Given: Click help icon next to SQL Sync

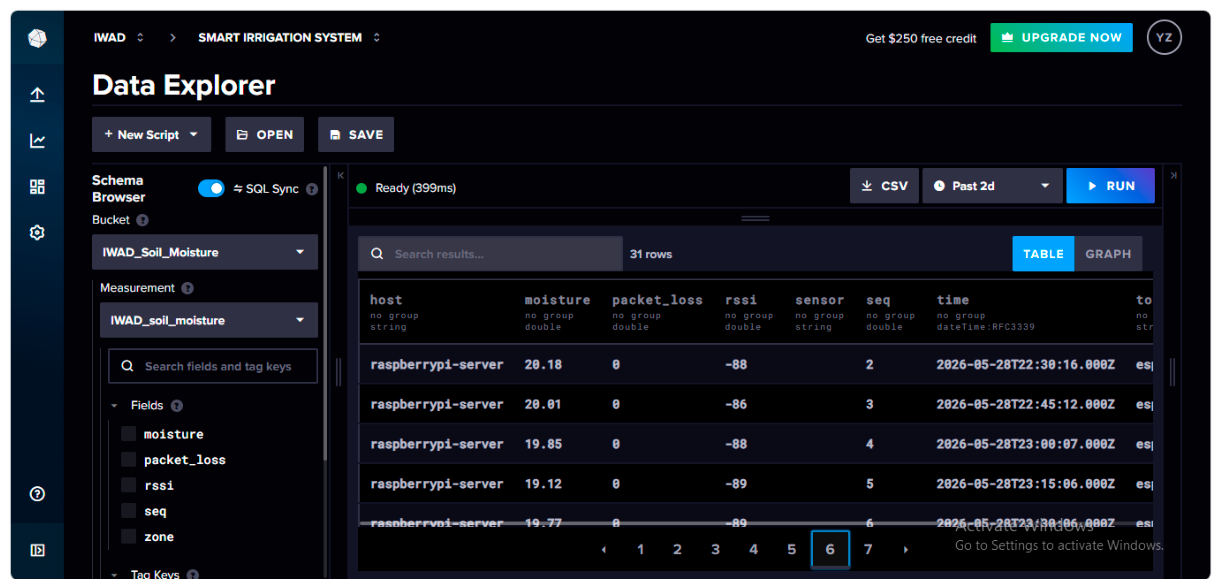Looking at the screenshot, I should click(312, 189).
